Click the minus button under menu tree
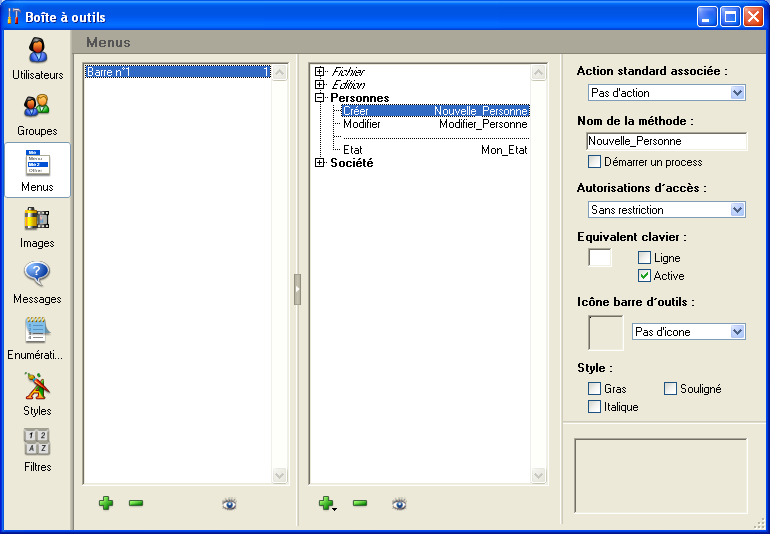Viewport: 770px width, 534px height. click(x=360, y=504)
